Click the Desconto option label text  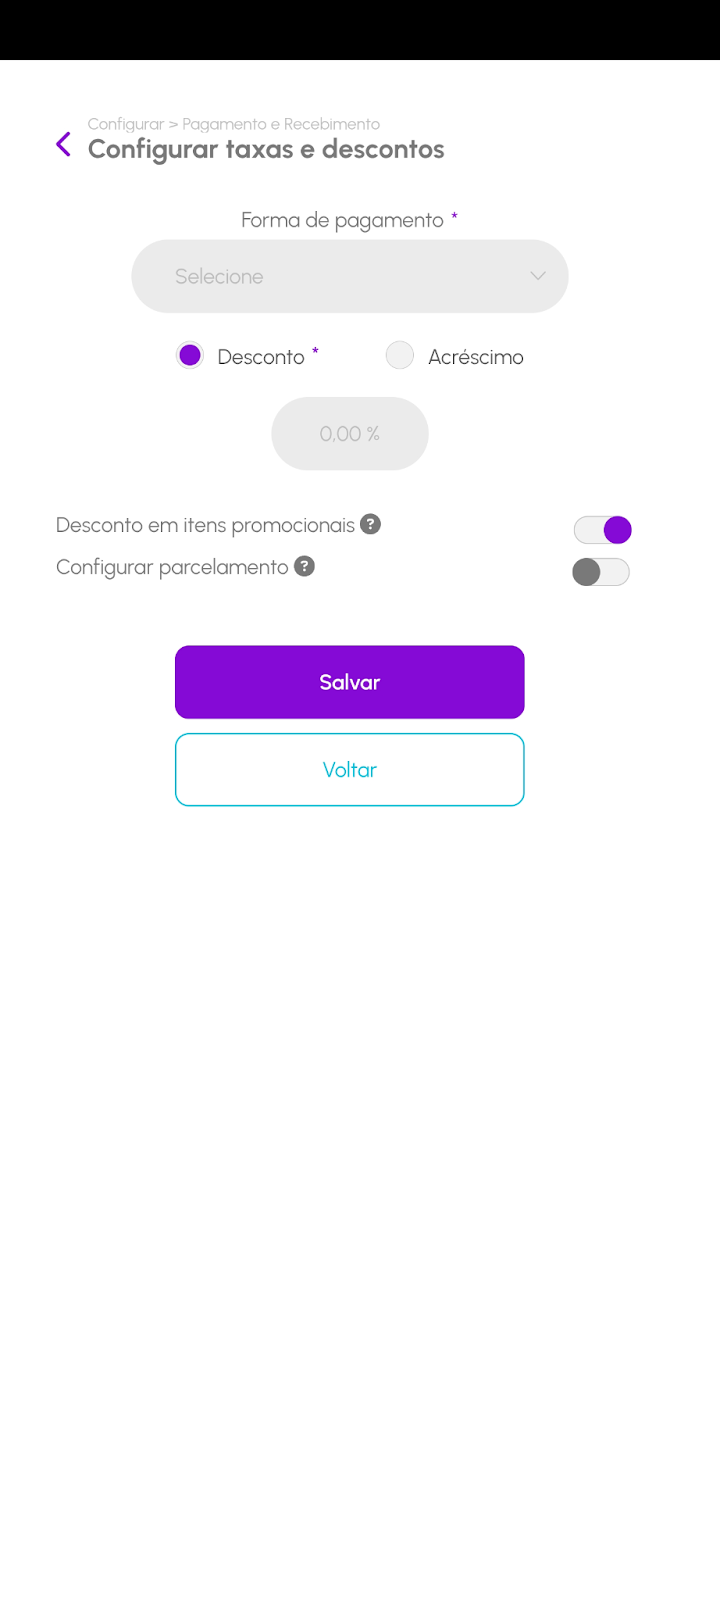261,357
